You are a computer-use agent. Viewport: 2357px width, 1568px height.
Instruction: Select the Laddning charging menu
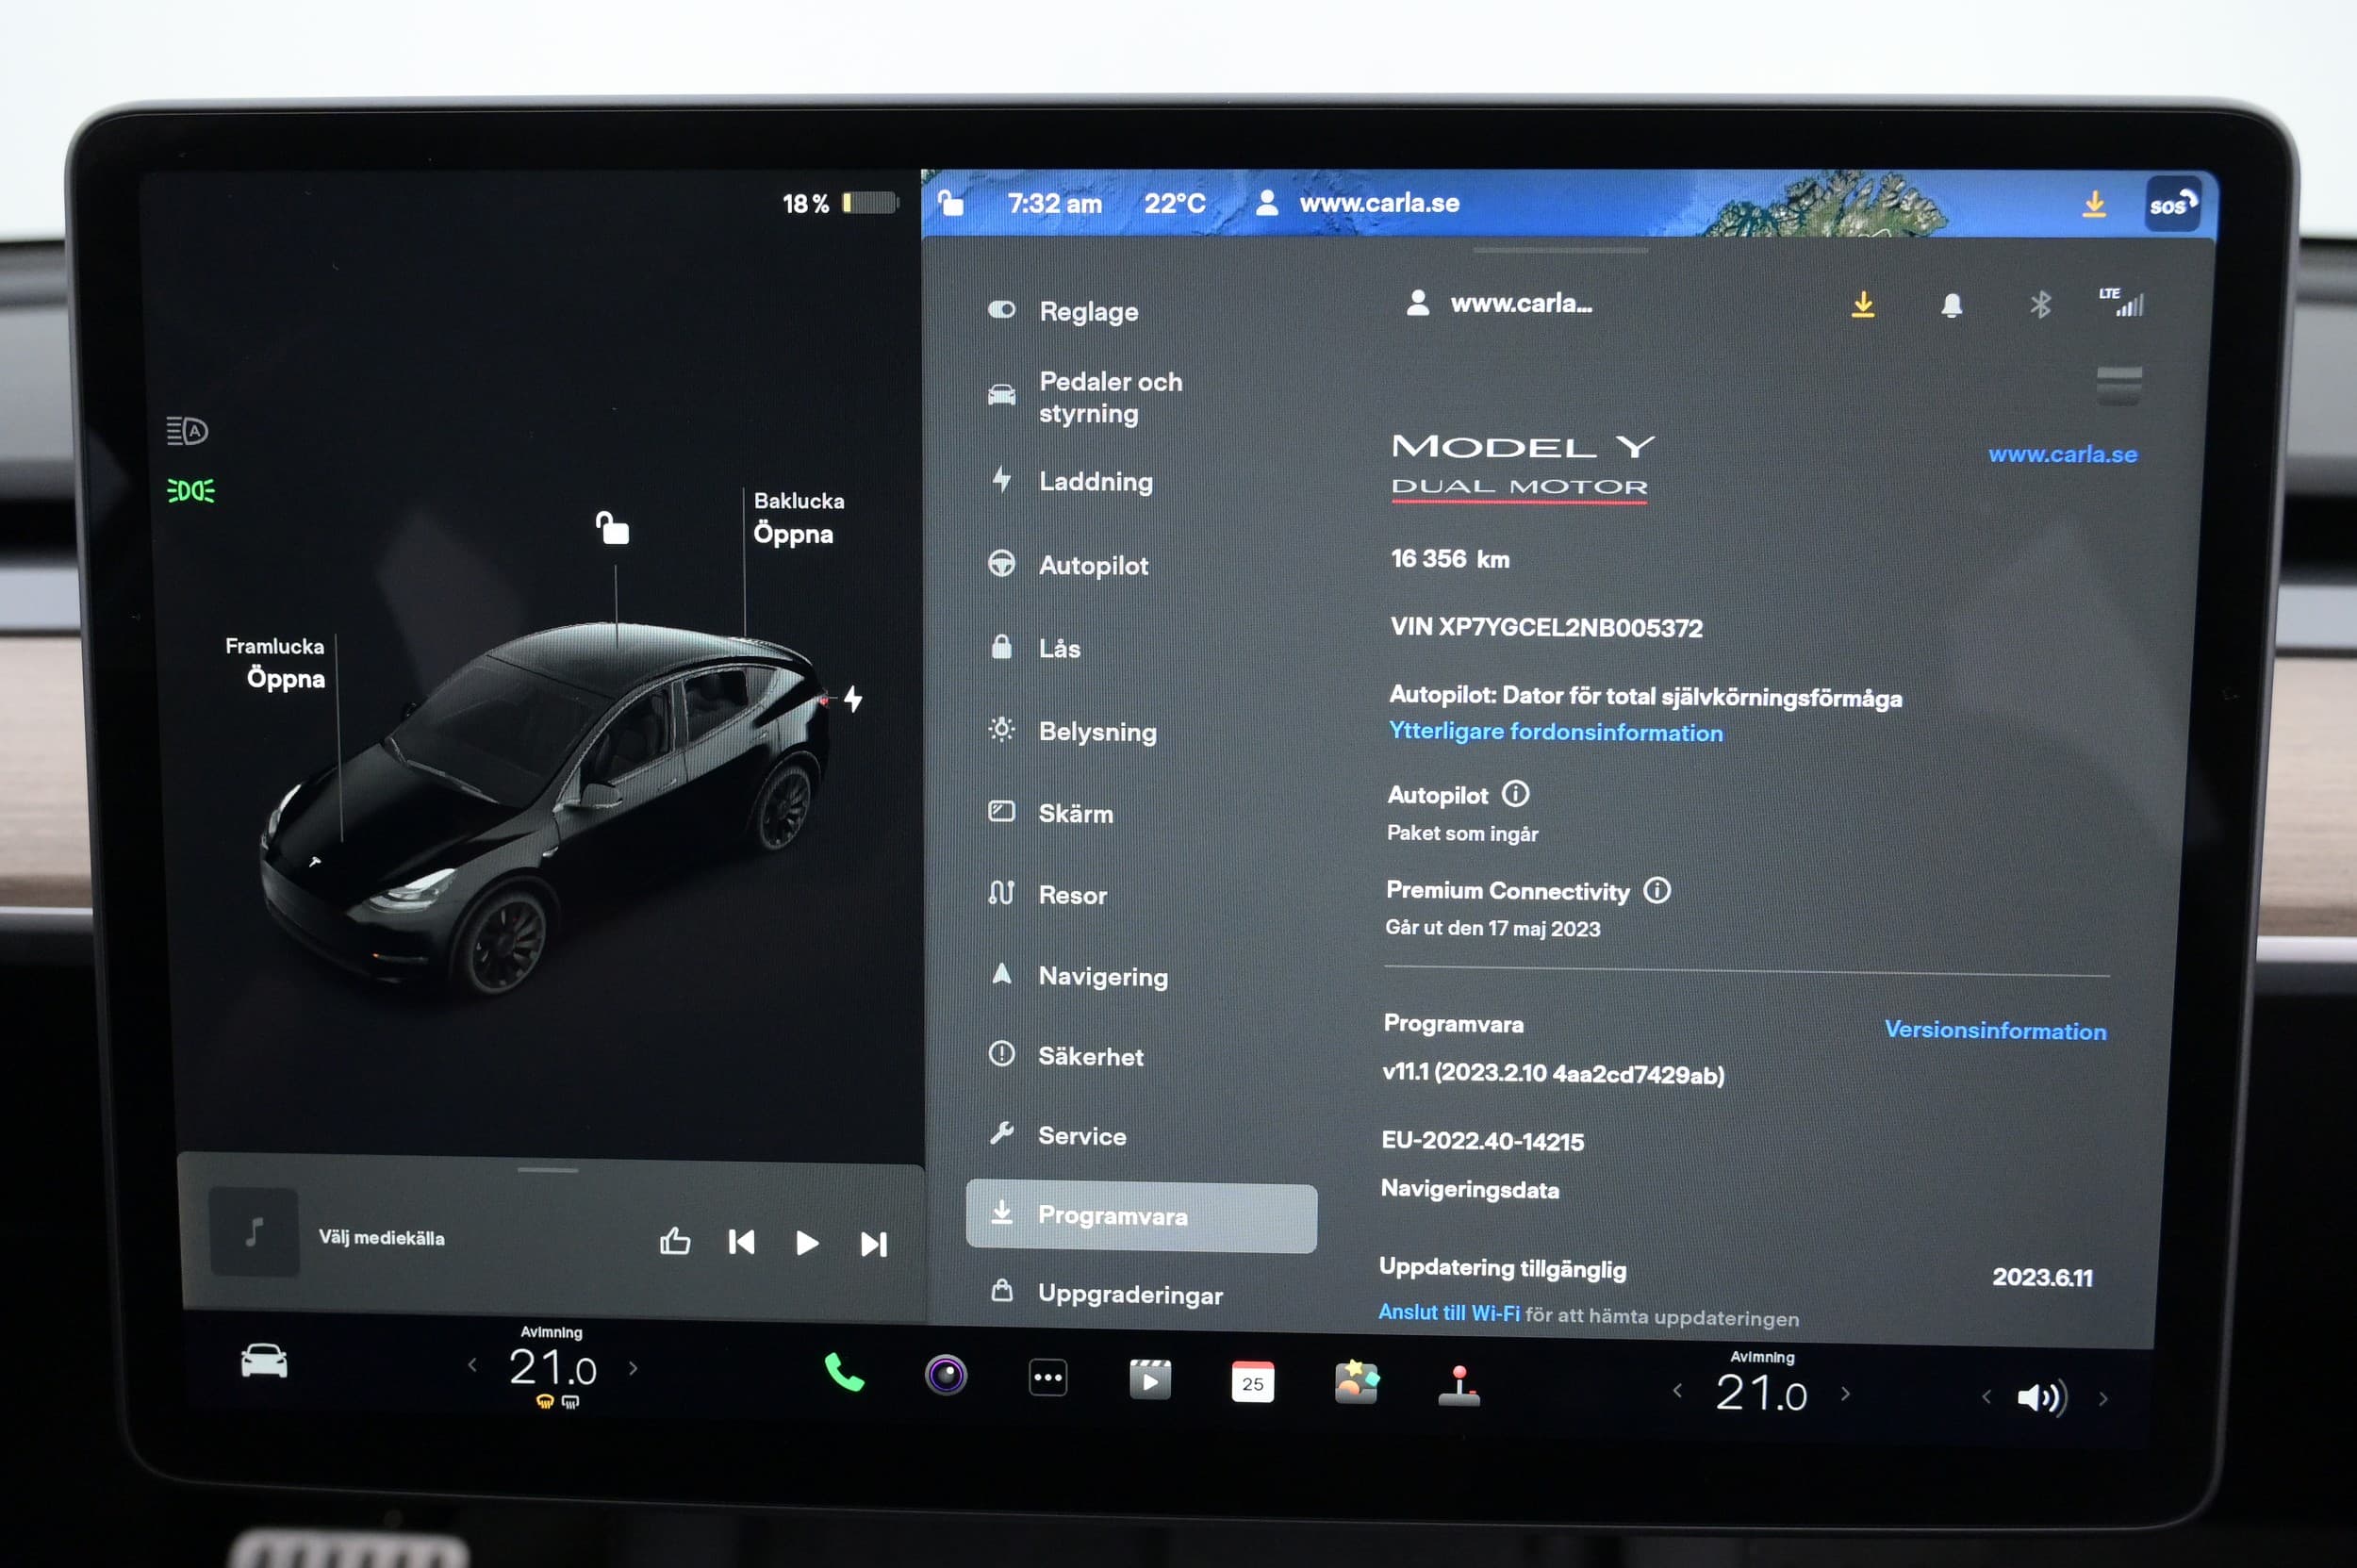coord(1071,481)
